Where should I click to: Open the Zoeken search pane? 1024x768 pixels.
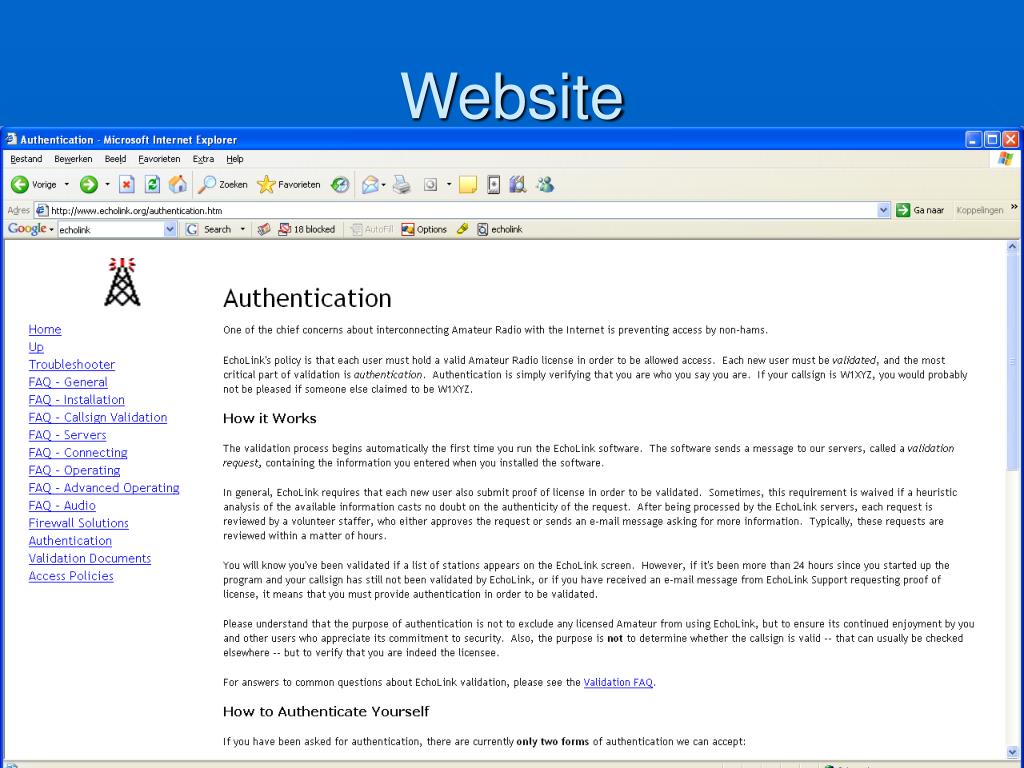coord(223,185)
